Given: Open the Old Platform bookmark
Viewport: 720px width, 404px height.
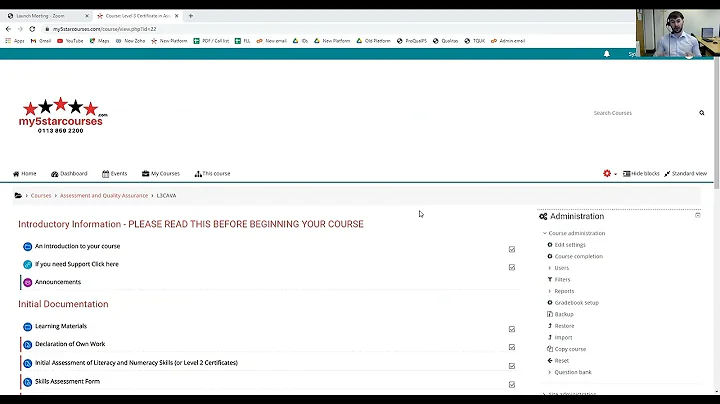Looking at the screenshot, I should pyautogui.click(x=373, y=41).
